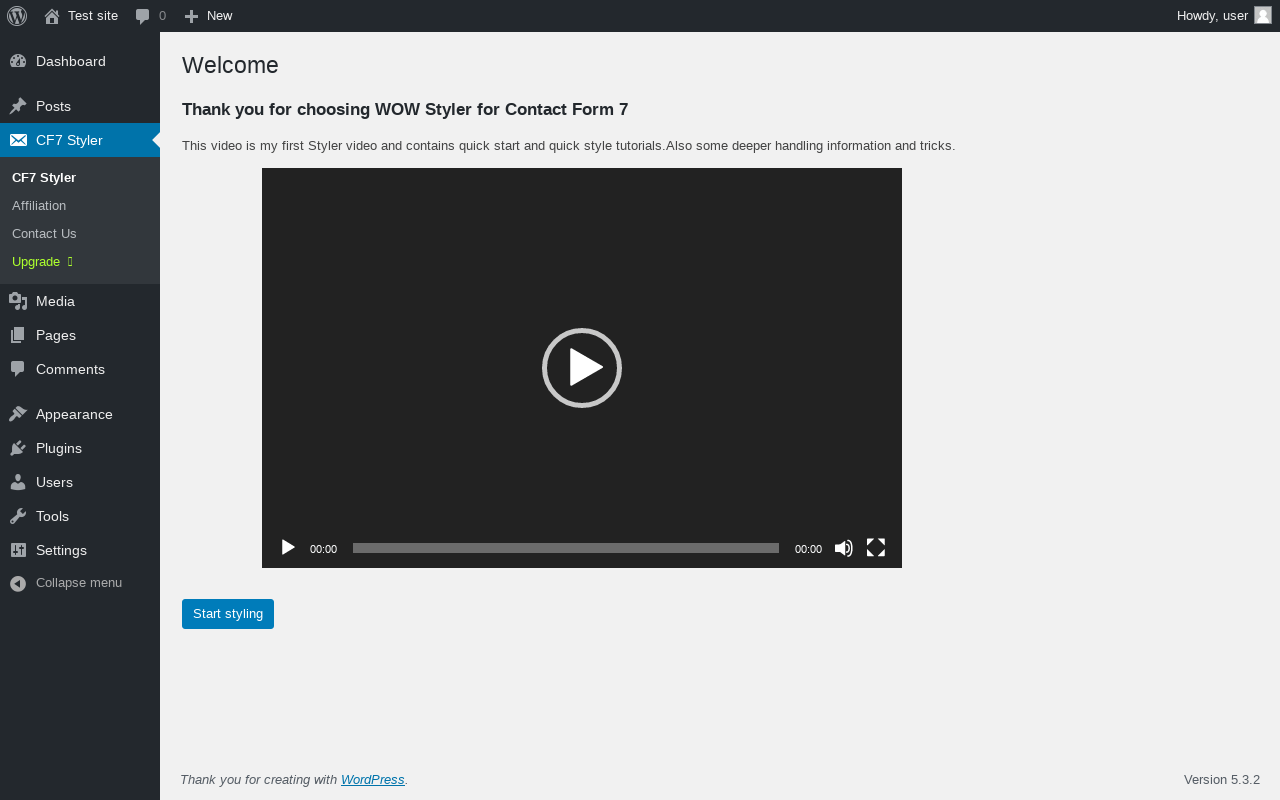The width and height of the screenshot is (1280, 800).
Task: Click the Posts pushpin icon
Action: [x=18, y=106]
